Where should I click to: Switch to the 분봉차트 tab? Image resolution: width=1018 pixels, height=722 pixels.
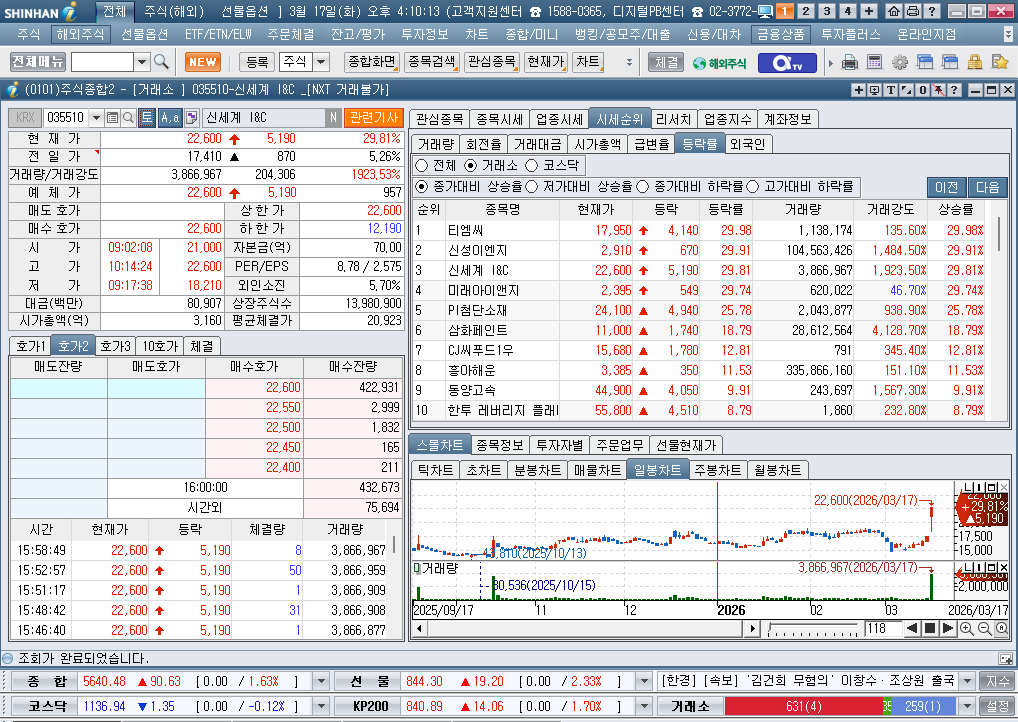pos(537,470)
